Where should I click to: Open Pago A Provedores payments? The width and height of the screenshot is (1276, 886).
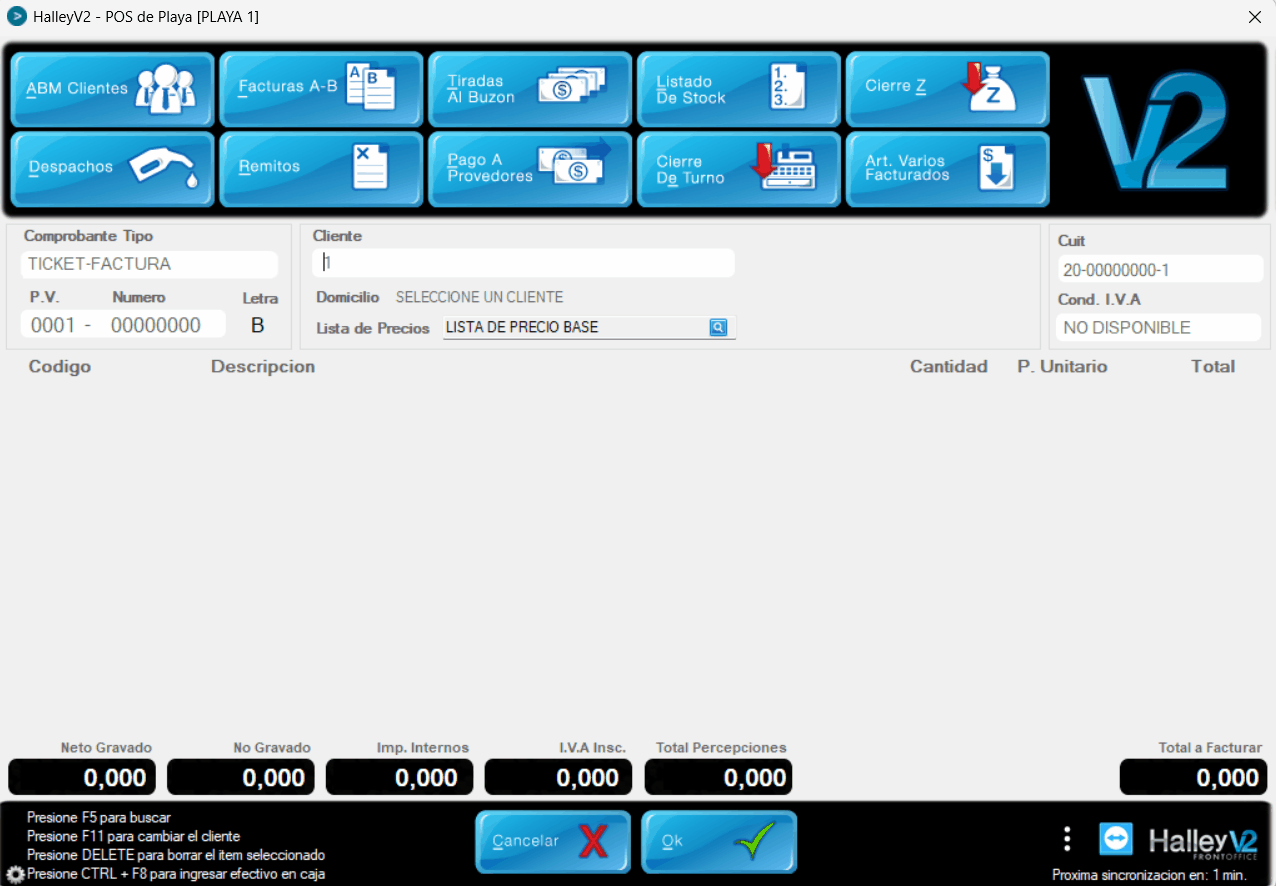pyautogui.click(x=530, y=168)
